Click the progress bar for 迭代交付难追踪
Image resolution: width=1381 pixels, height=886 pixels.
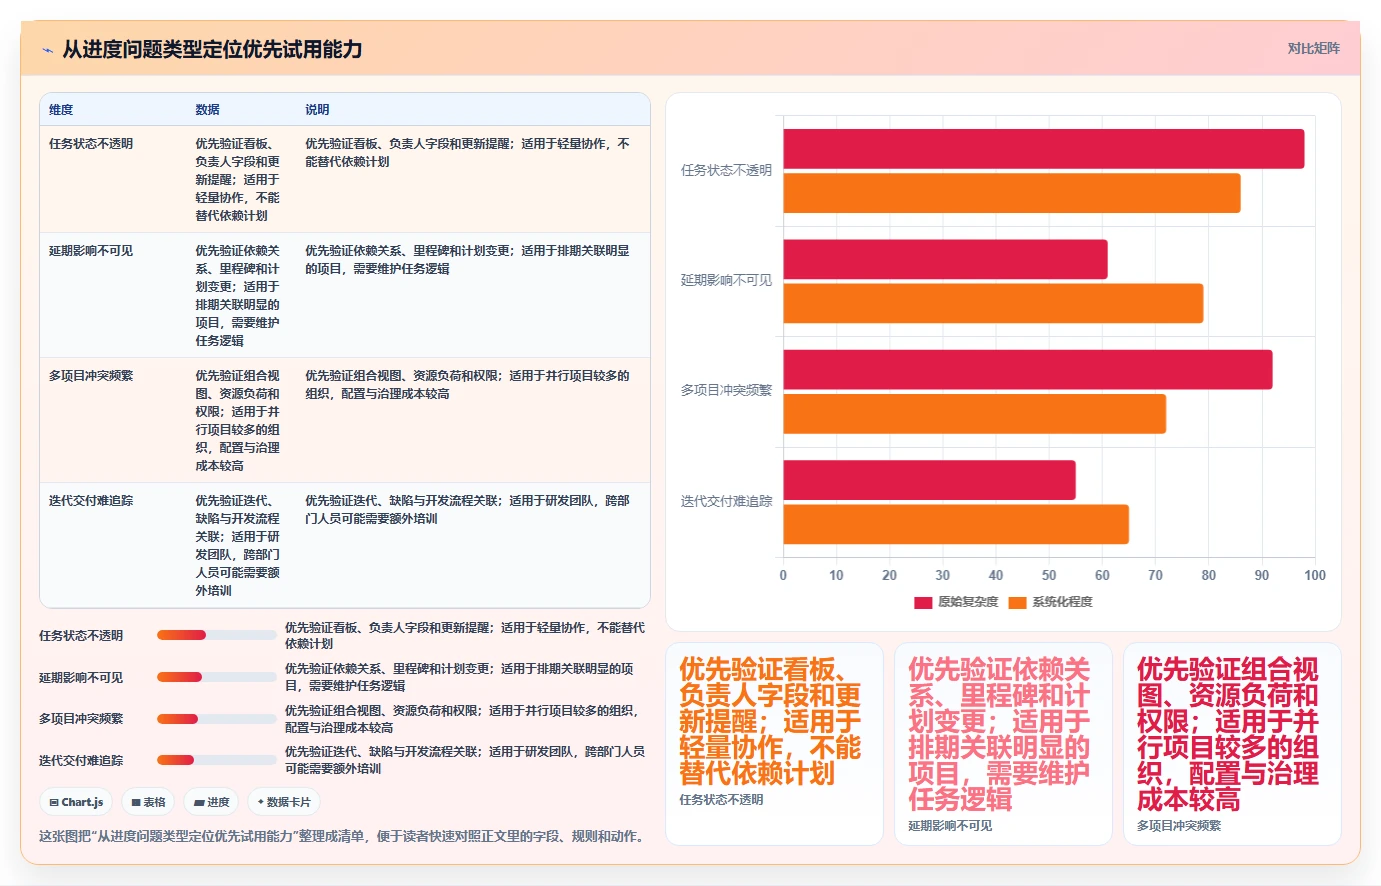tap(216, 760)
